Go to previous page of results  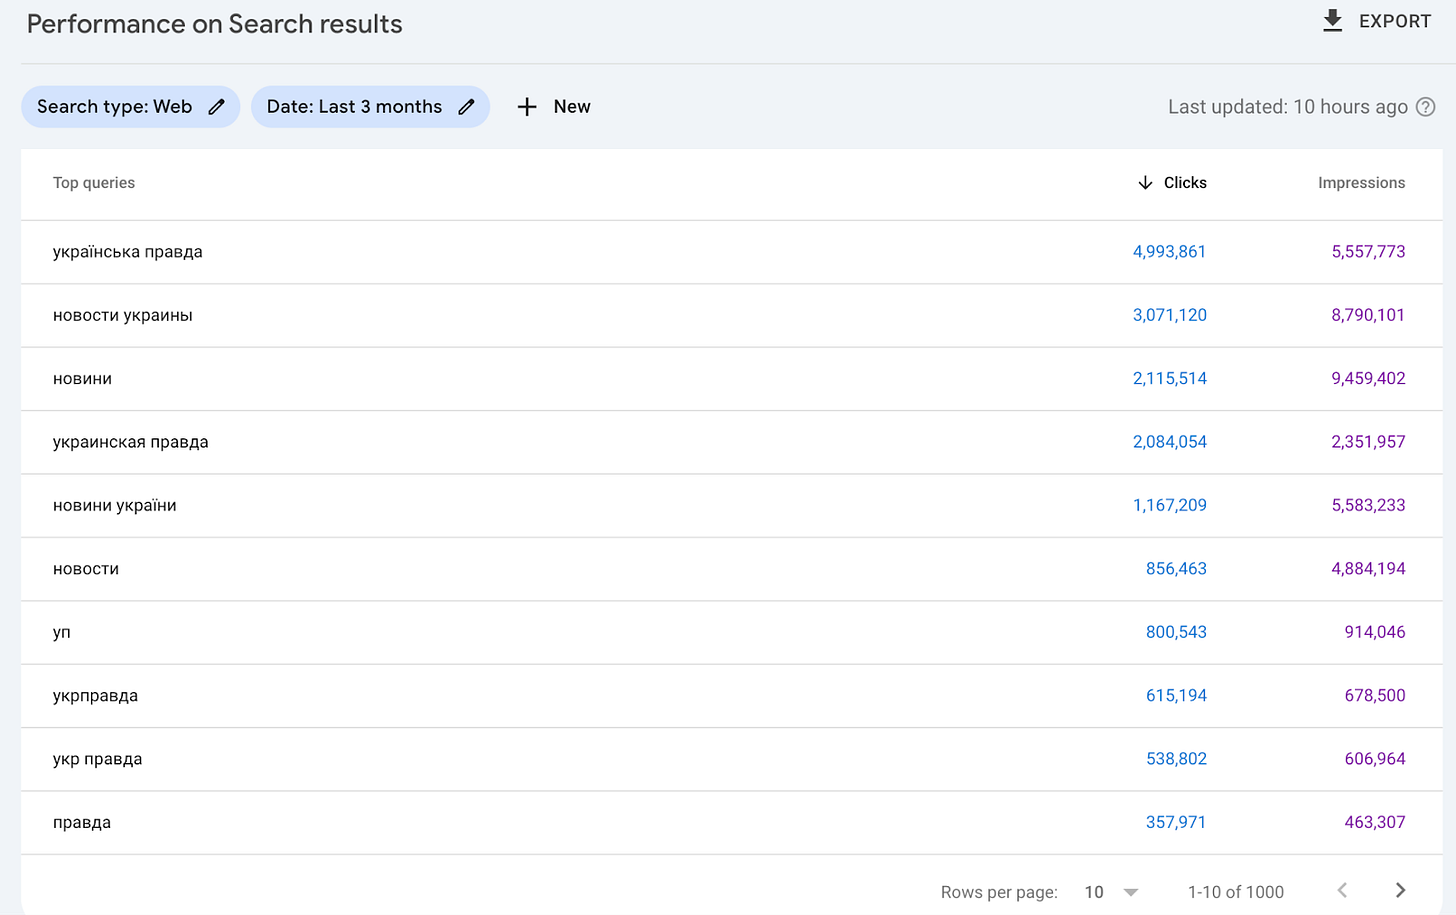(1342, 890)
